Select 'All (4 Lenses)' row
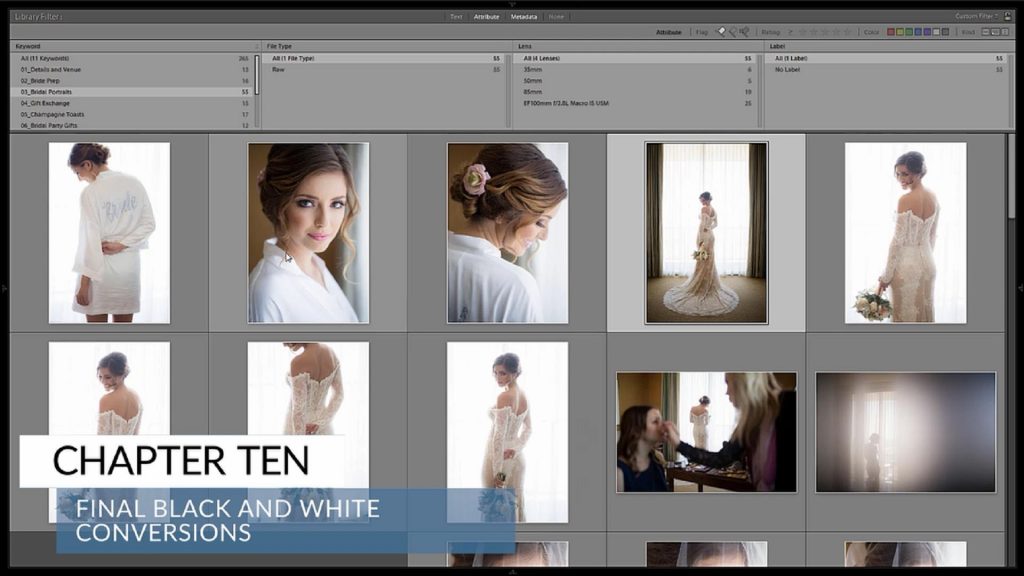Screen dimensions: 1024x576 (635, 58)
